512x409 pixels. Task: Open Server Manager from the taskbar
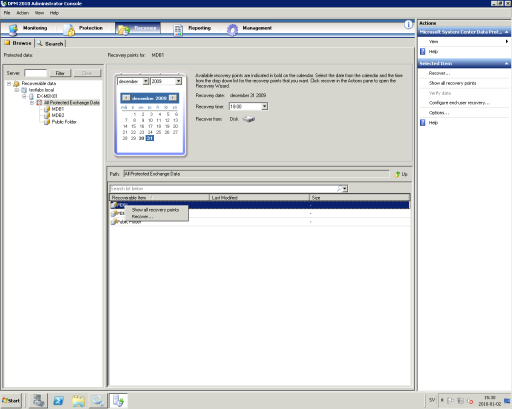point(38,401)
